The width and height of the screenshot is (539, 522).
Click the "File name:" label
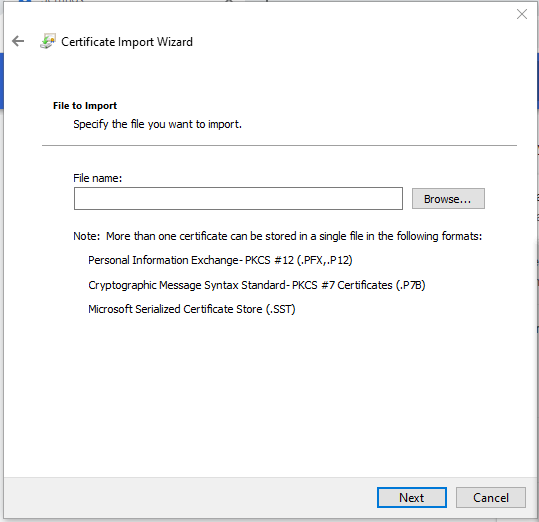(98, 178)
